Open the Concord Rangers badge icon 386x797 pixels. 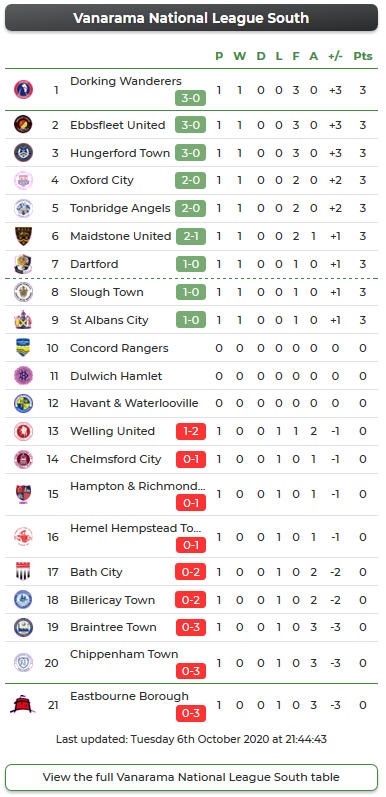pos(23,348)
